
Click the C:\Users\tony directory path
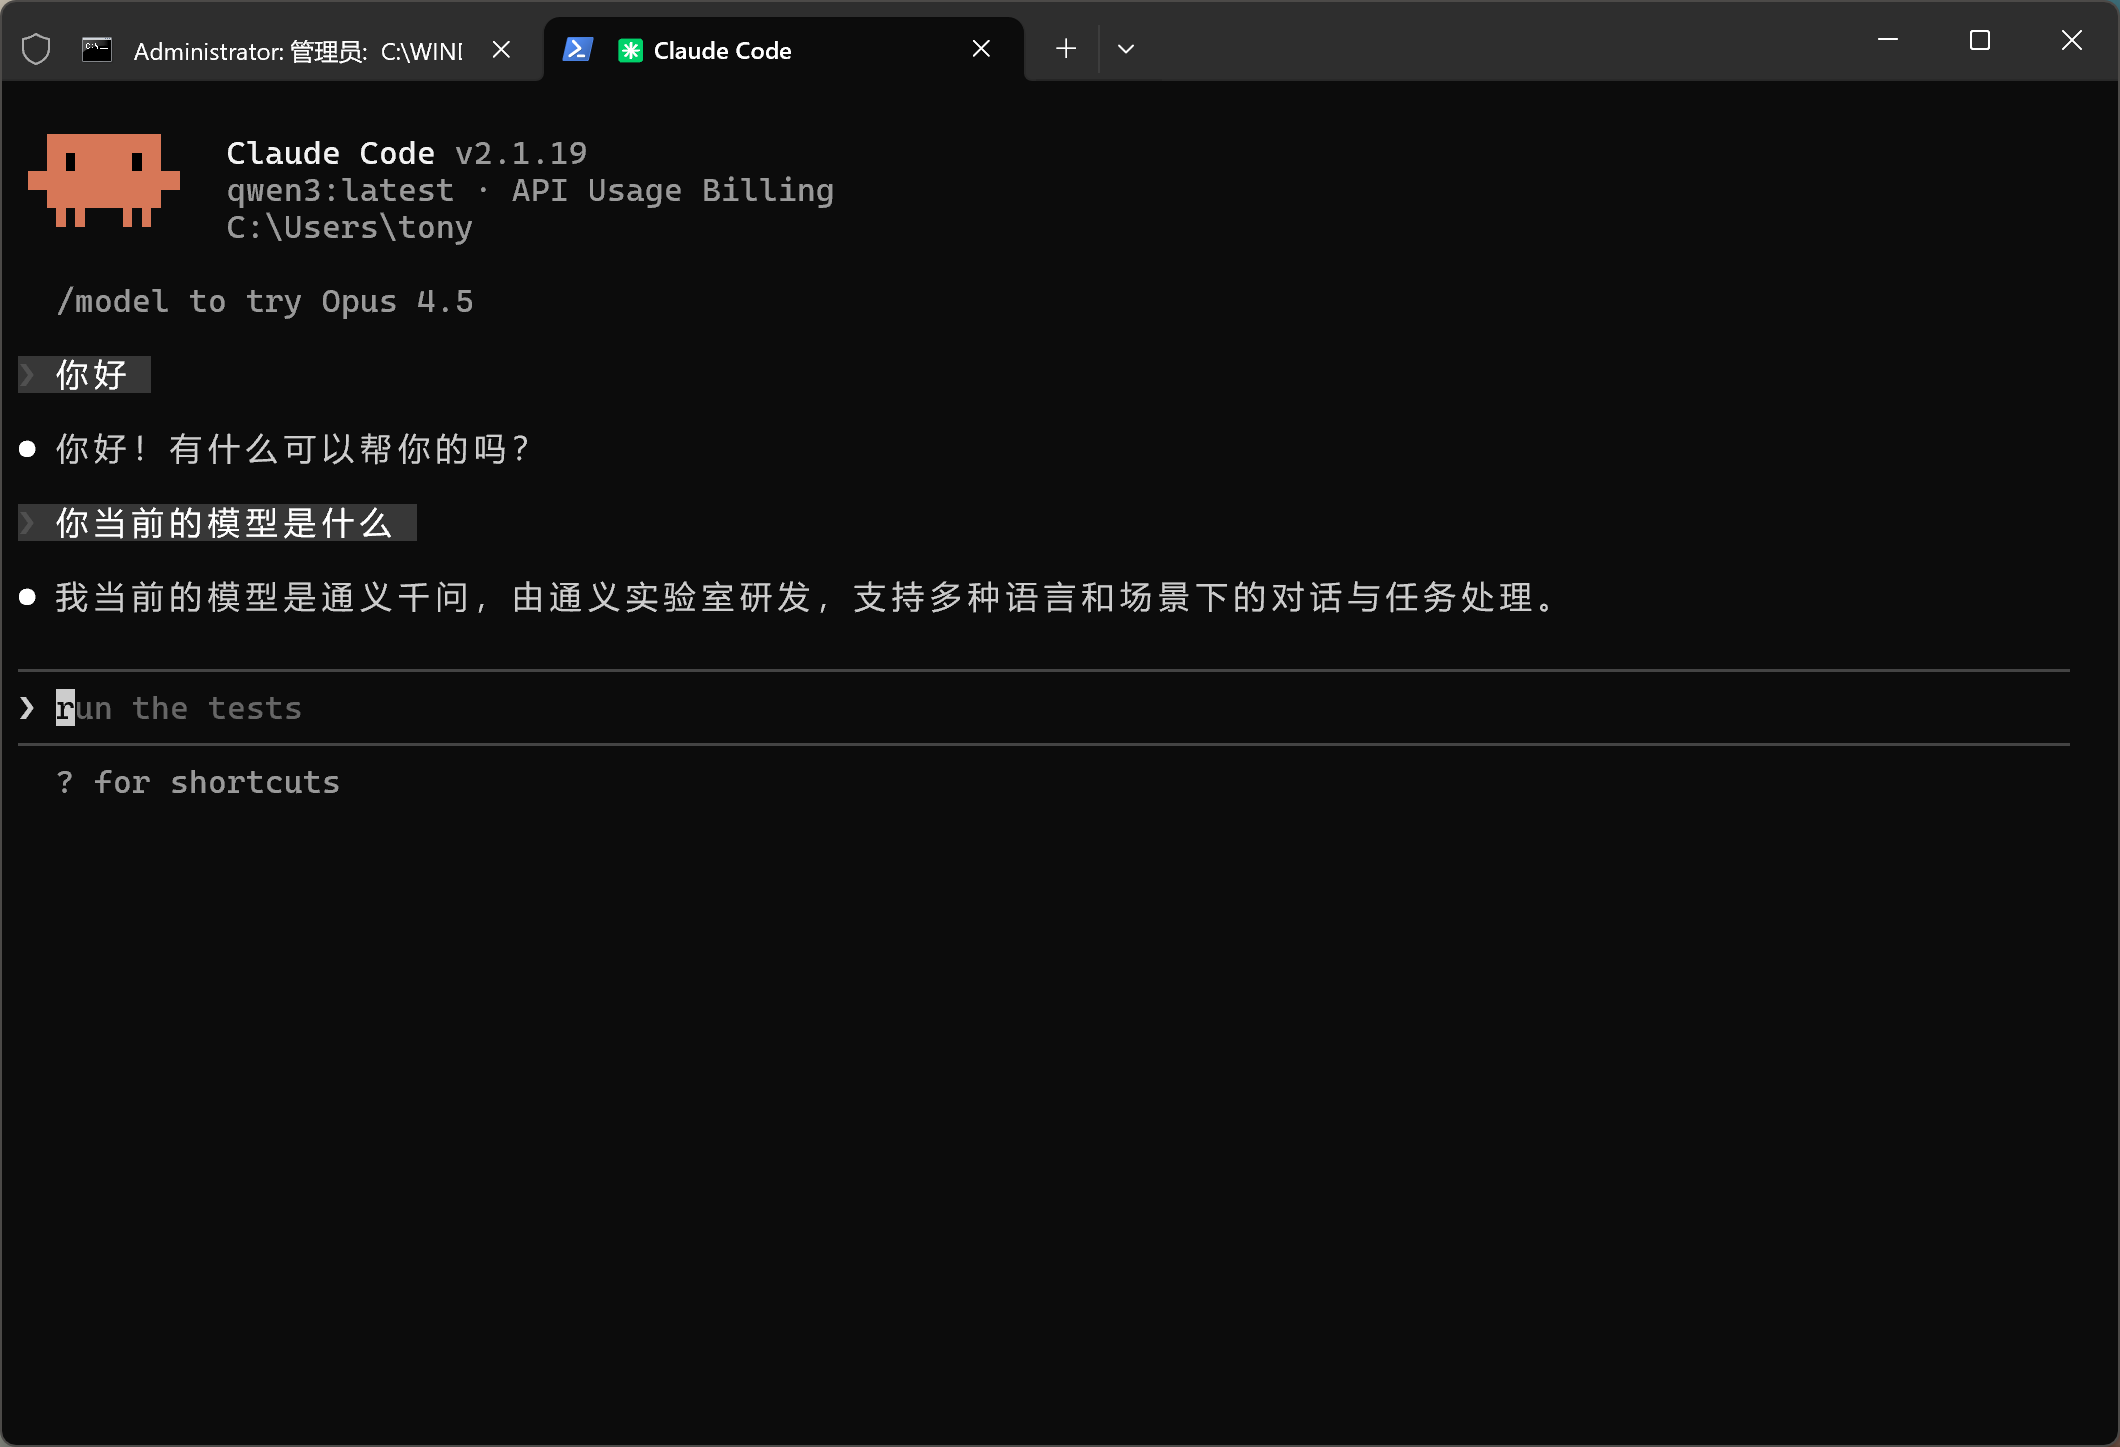tap(349, 227)
